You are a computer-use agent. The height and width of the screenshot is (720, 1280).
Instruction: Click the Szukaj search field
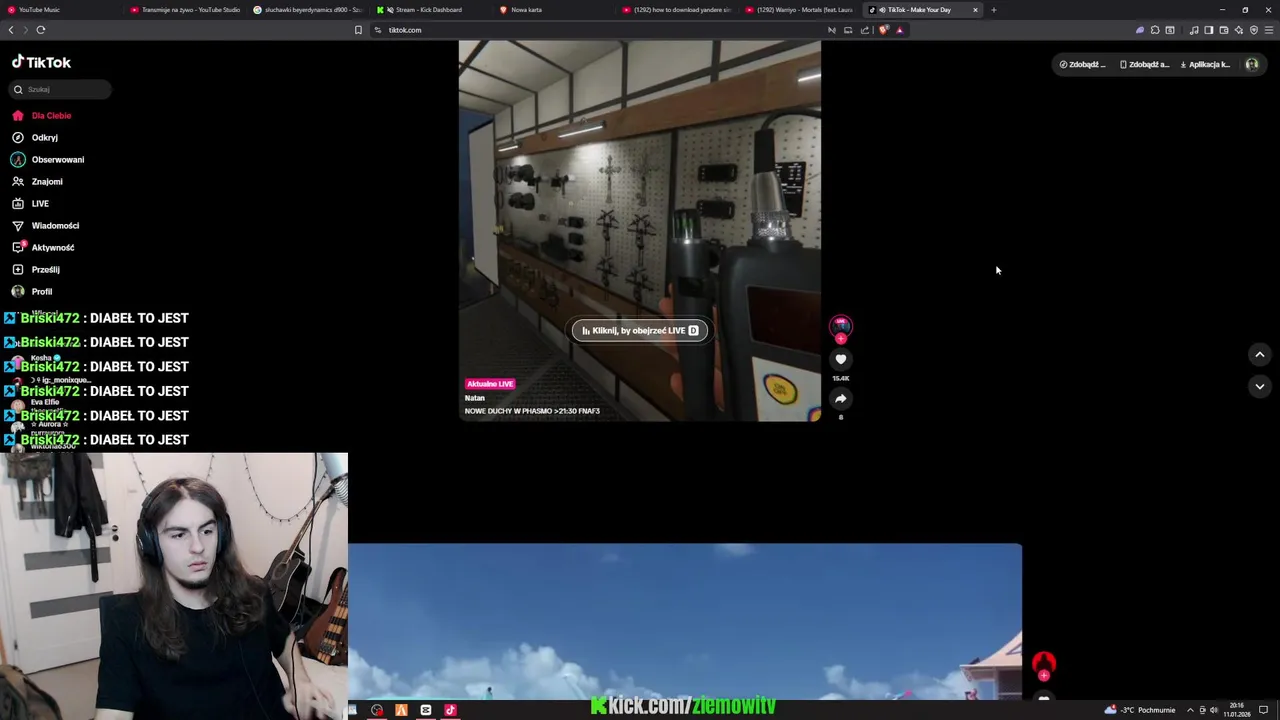tap(61, 89)
